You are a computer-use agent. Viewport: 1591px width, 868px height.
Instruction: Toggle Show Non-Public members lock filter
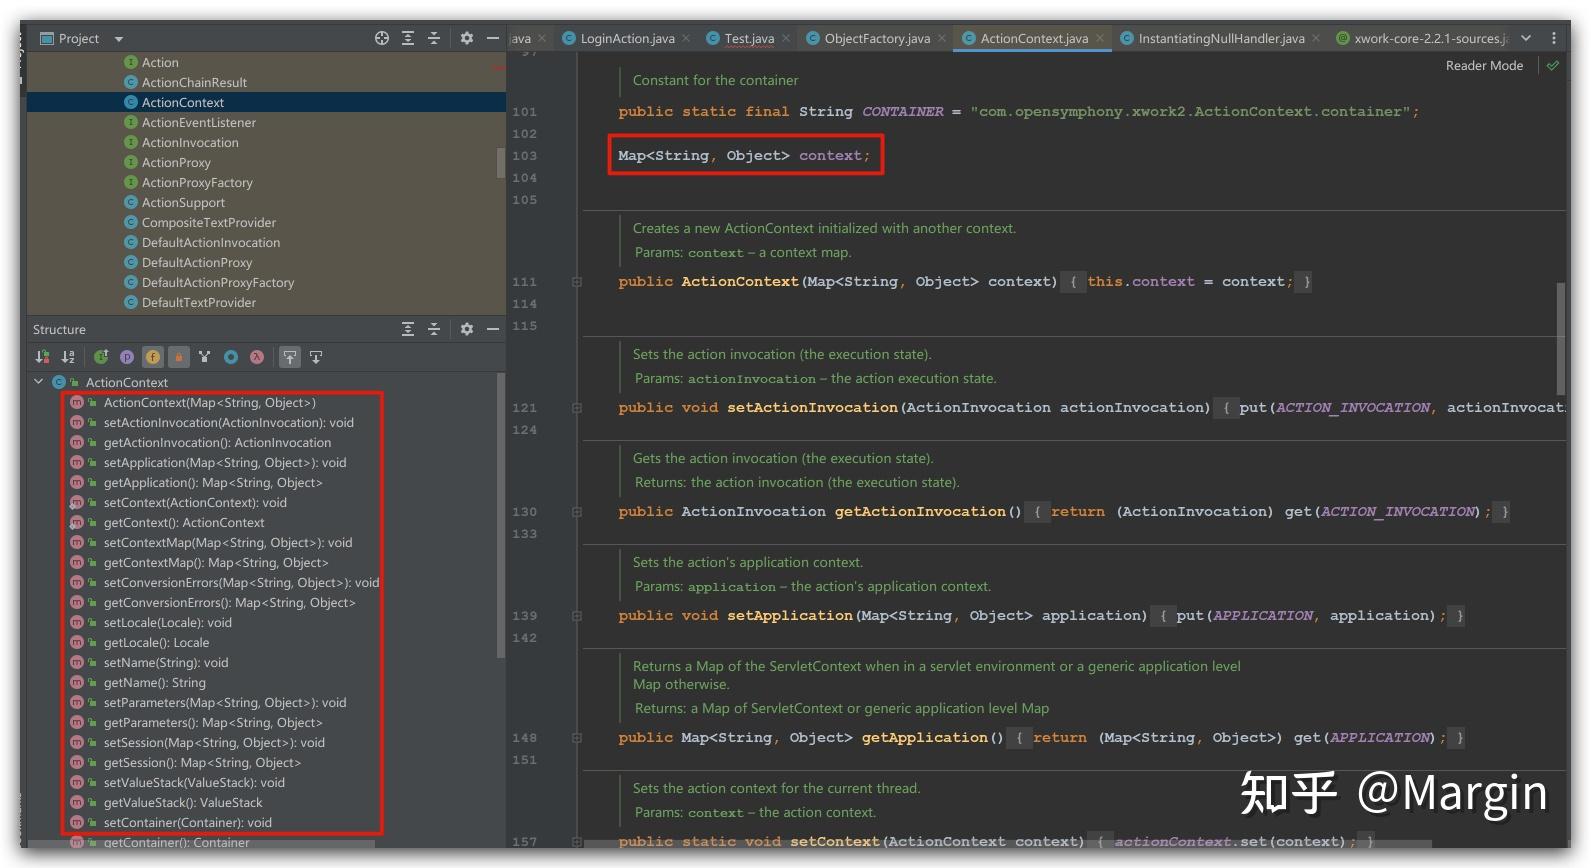coord(179,357)
